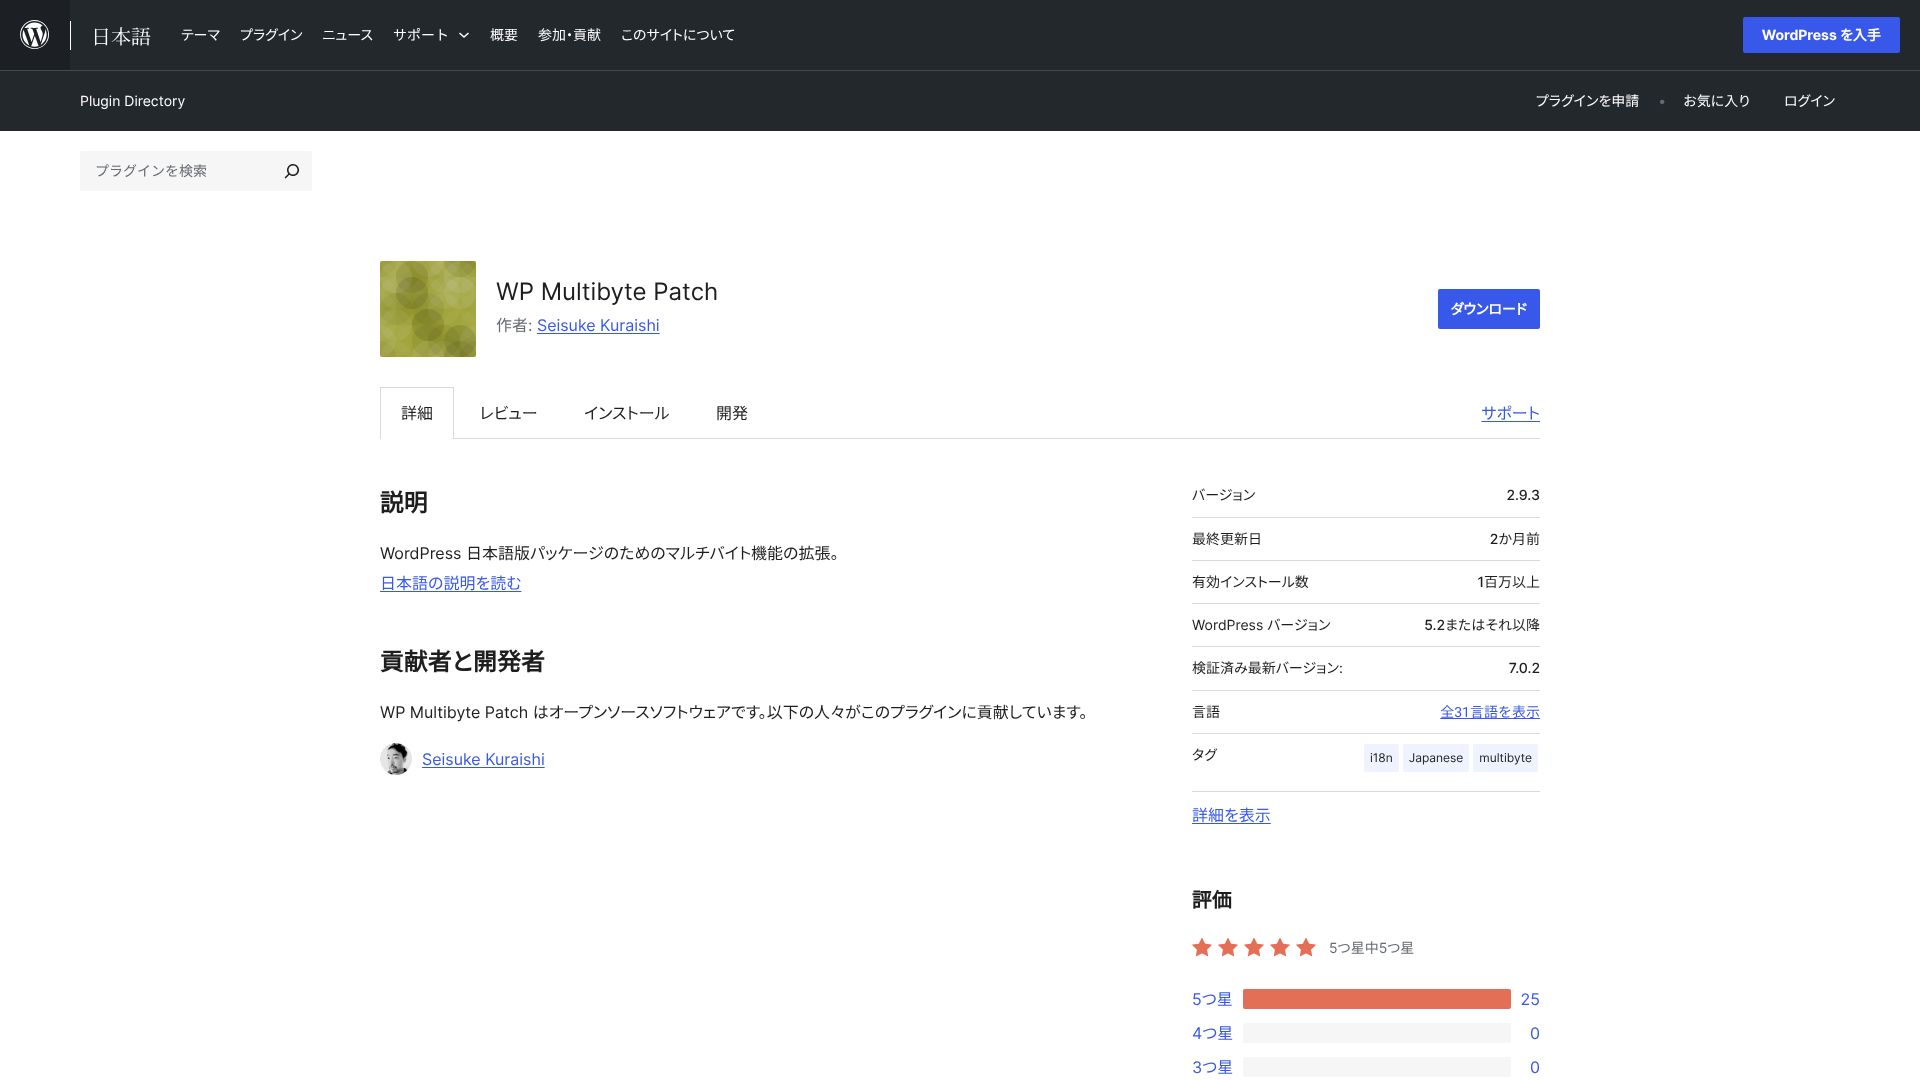The image size is (1920, 1080).
Task: Click the WordPress を入手 button
Action: click(1821, 35)
